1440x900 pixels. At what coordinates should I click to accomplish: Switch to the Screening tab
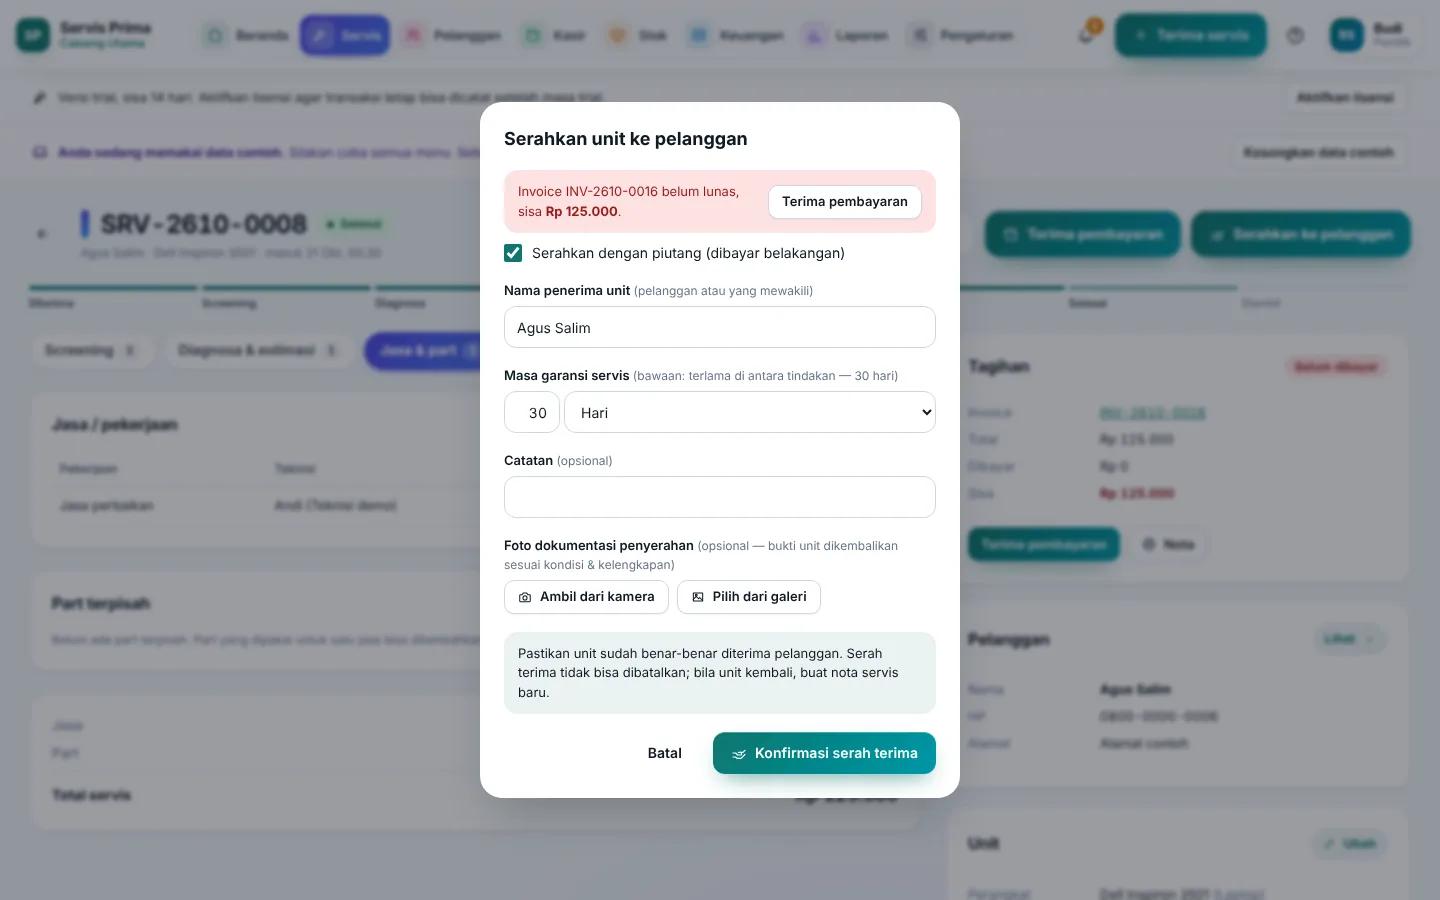tap(90, 351)
